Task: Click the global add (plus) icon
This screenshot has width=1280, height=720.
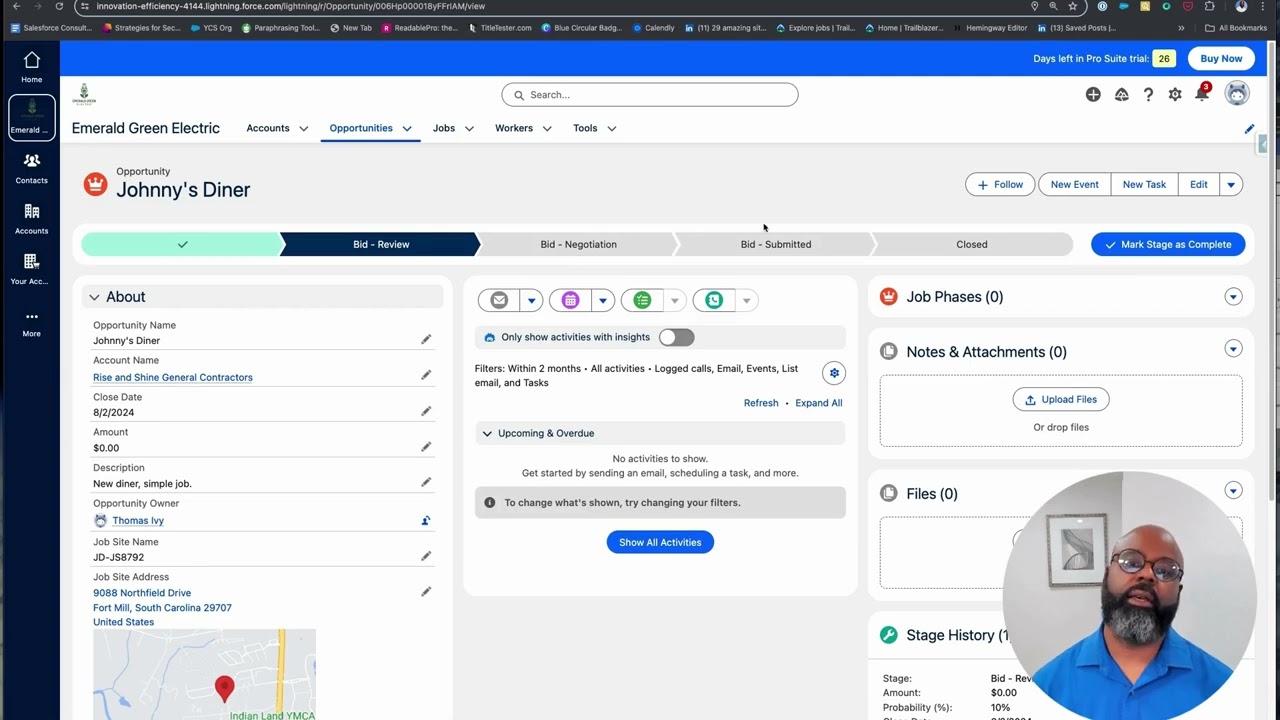Action: coord(1093,94)
